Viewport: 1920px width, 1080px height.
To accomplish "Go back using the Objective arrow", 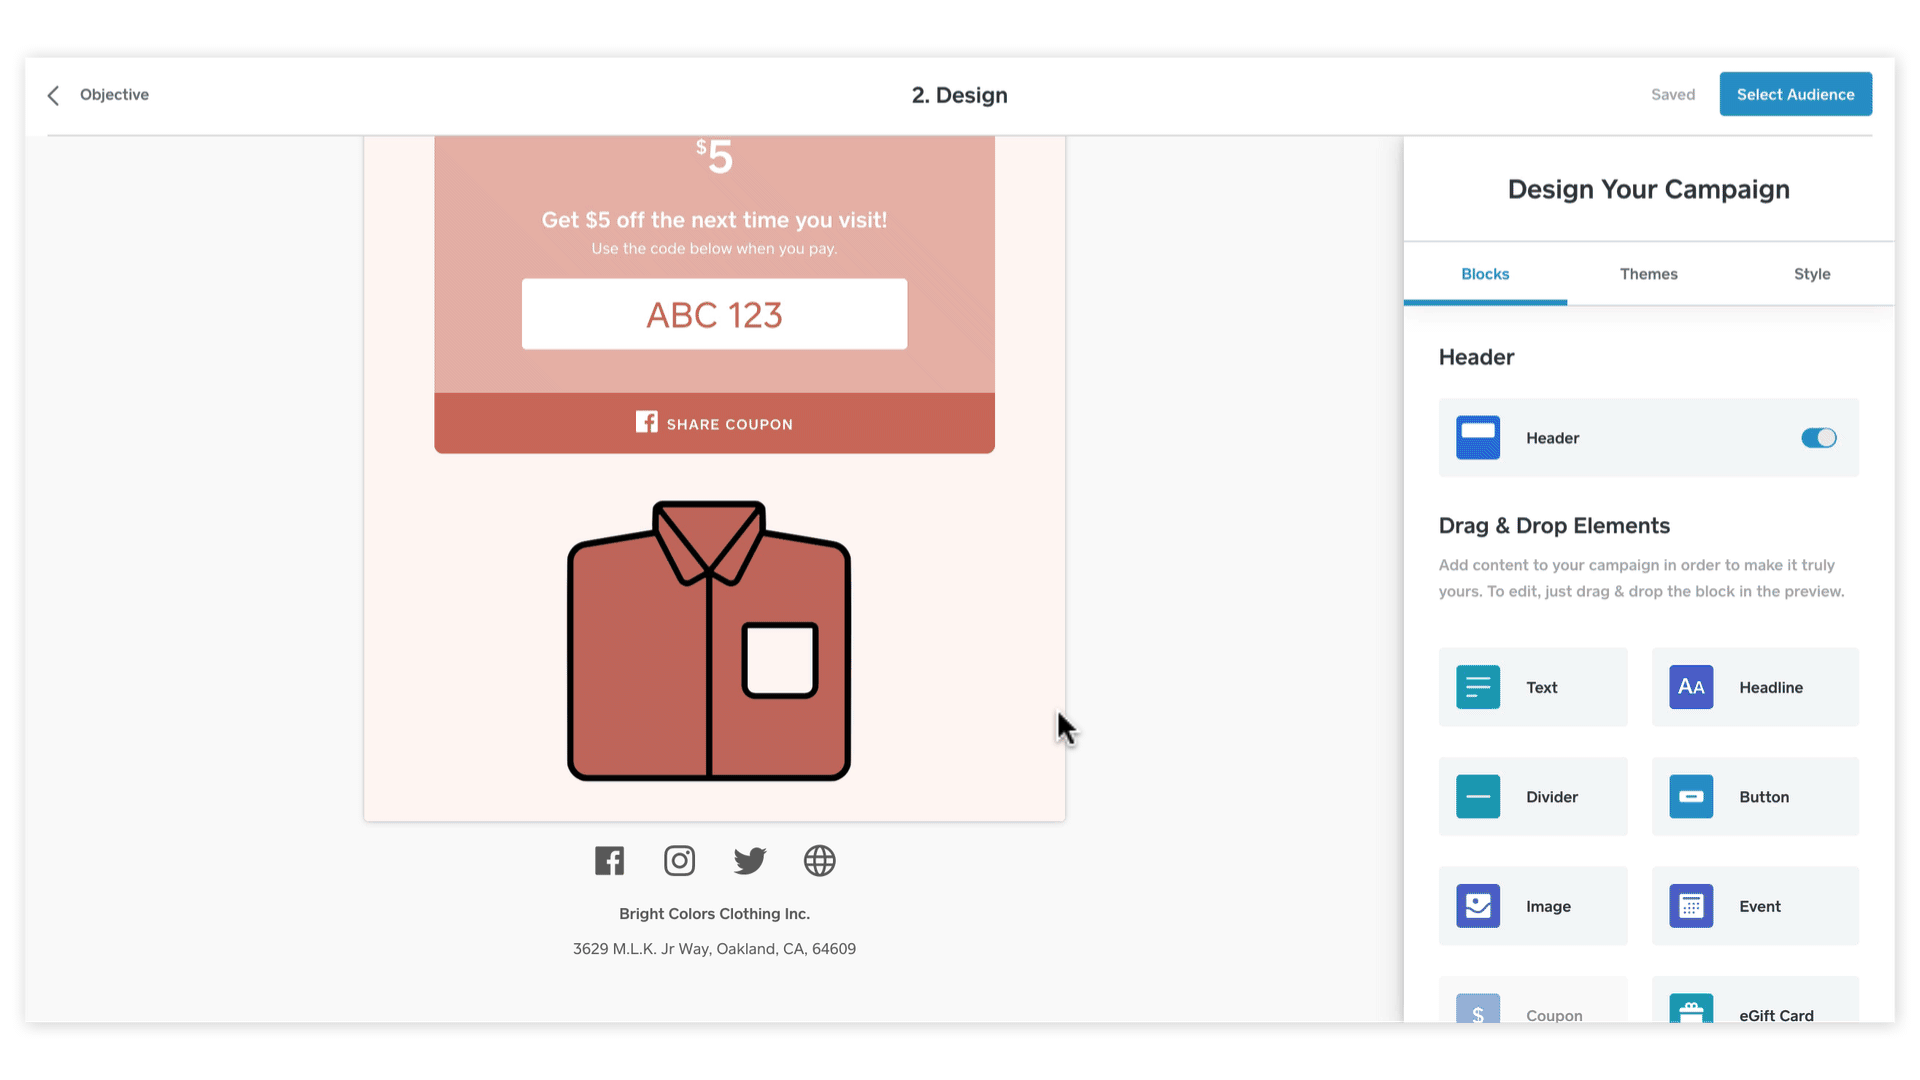I will [54, 95].
